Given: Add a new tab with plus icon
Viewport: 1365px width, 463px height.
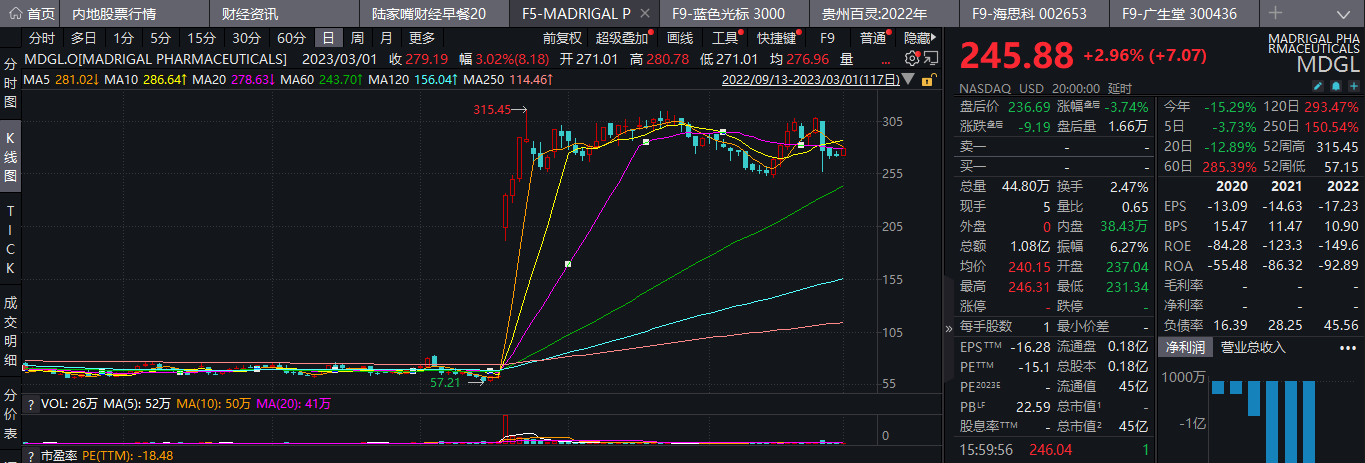Looking at the screenshot, I should coord(1275,13).
